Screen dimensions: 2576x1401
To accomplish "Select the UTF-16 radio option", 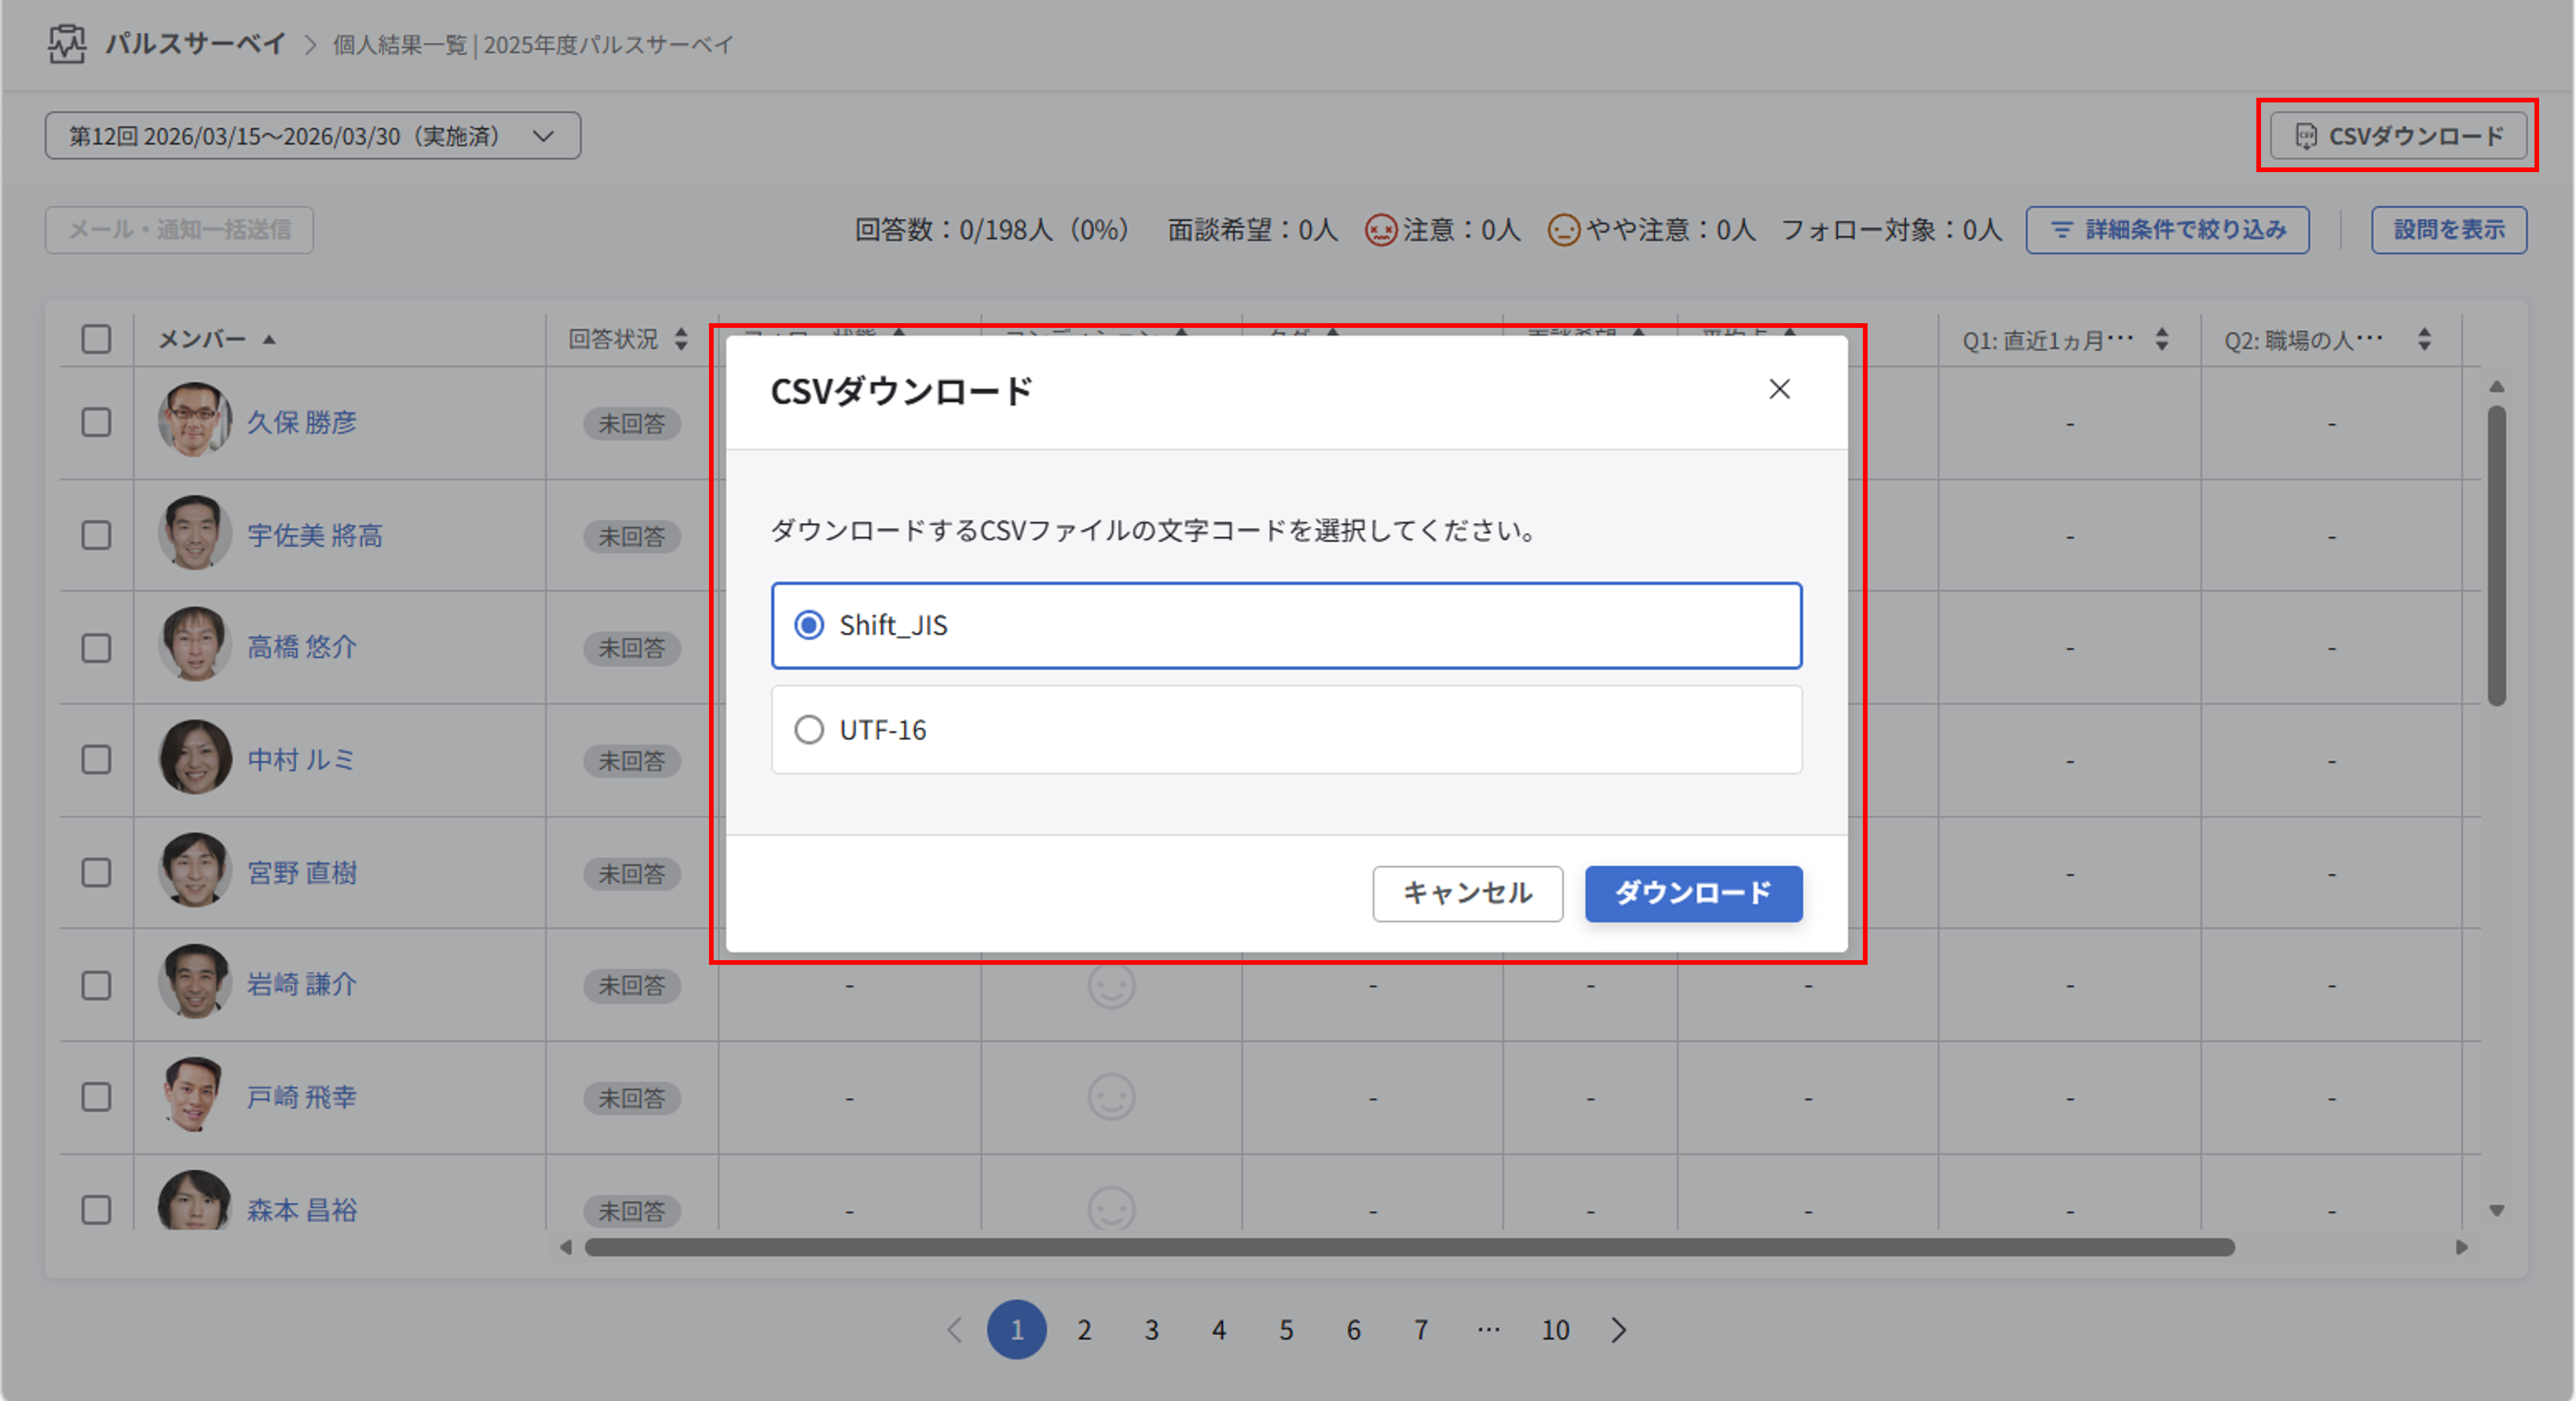I will pyautogui.click(x=1286, y=729).
